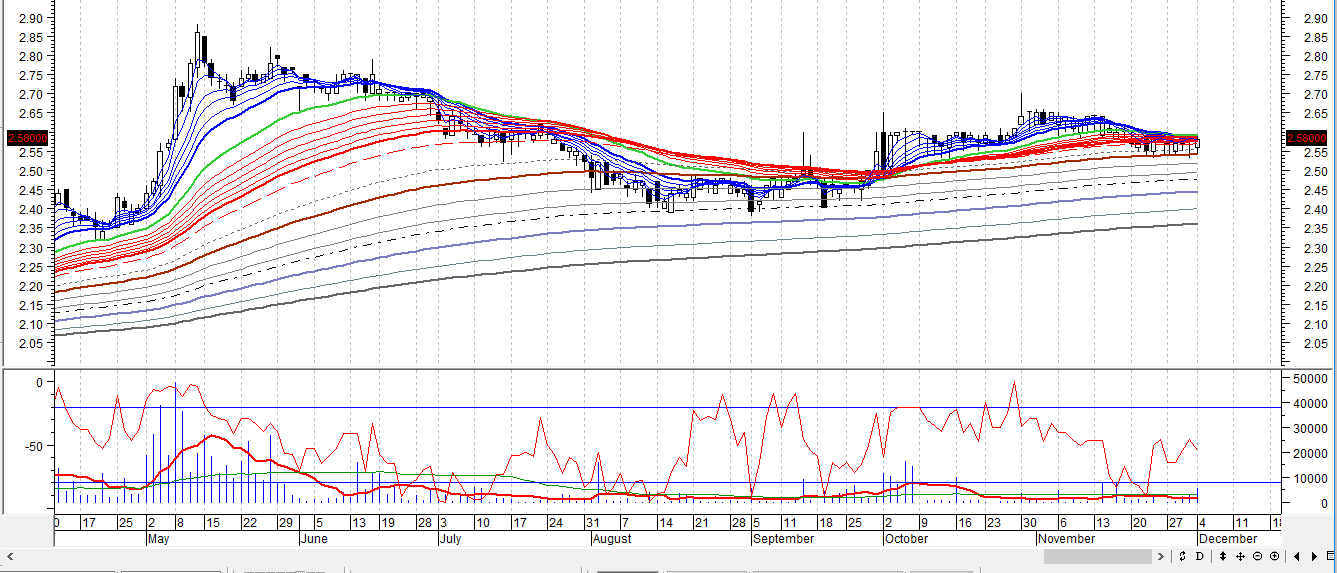Screen dimensions: 1337x573
Task: Step chart forward with right triangle icon
Action: tap(1314, 556)
